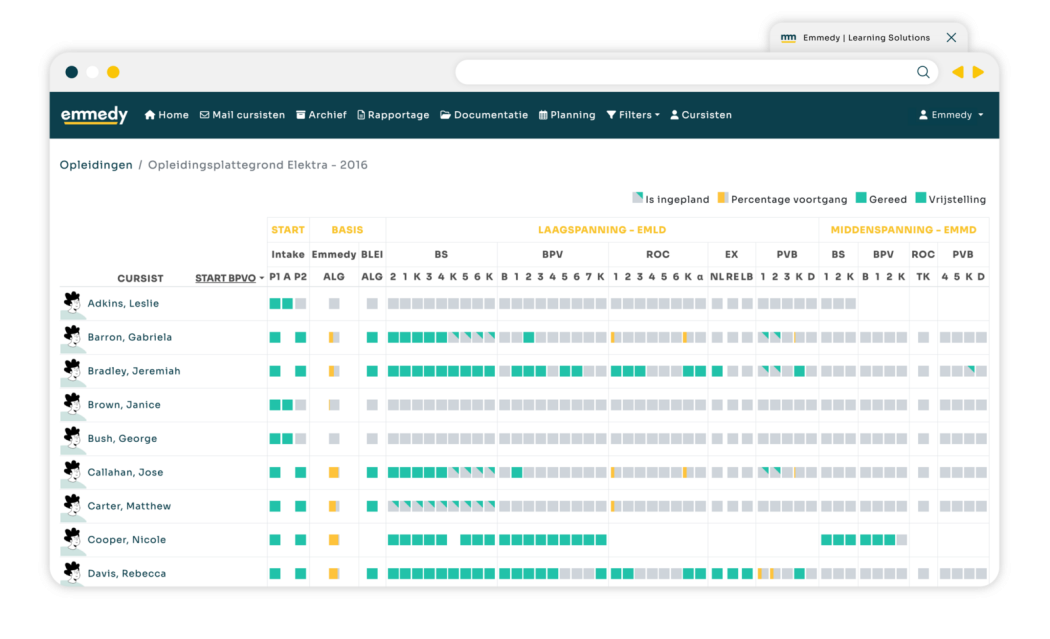The width and height of the screenshot is (1050, 639).
Task: Click the Opleidingen breadcrumb link
Action: click(96, 165)
